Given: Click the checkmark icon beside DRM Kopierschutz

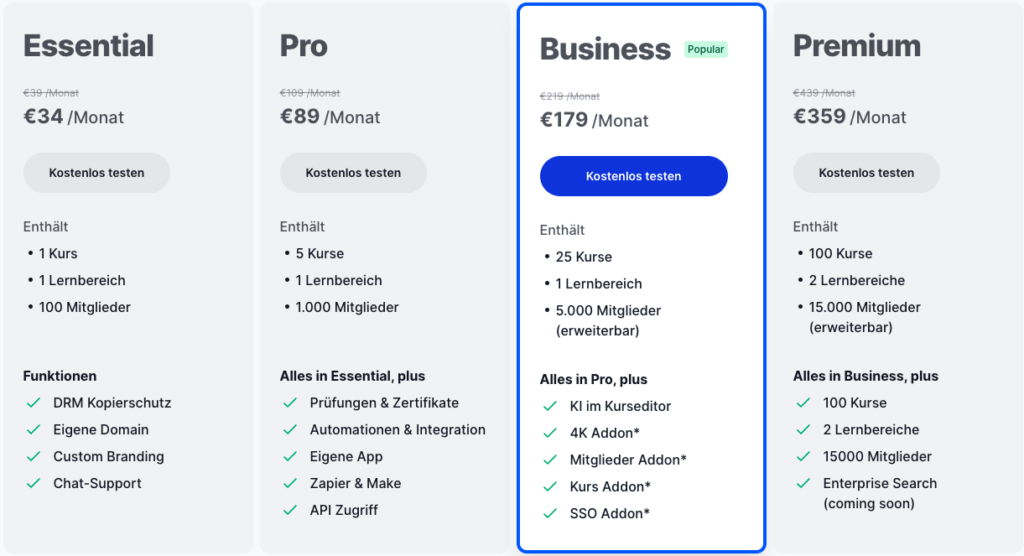Looking at the screenshot, I should click(33, 403).
